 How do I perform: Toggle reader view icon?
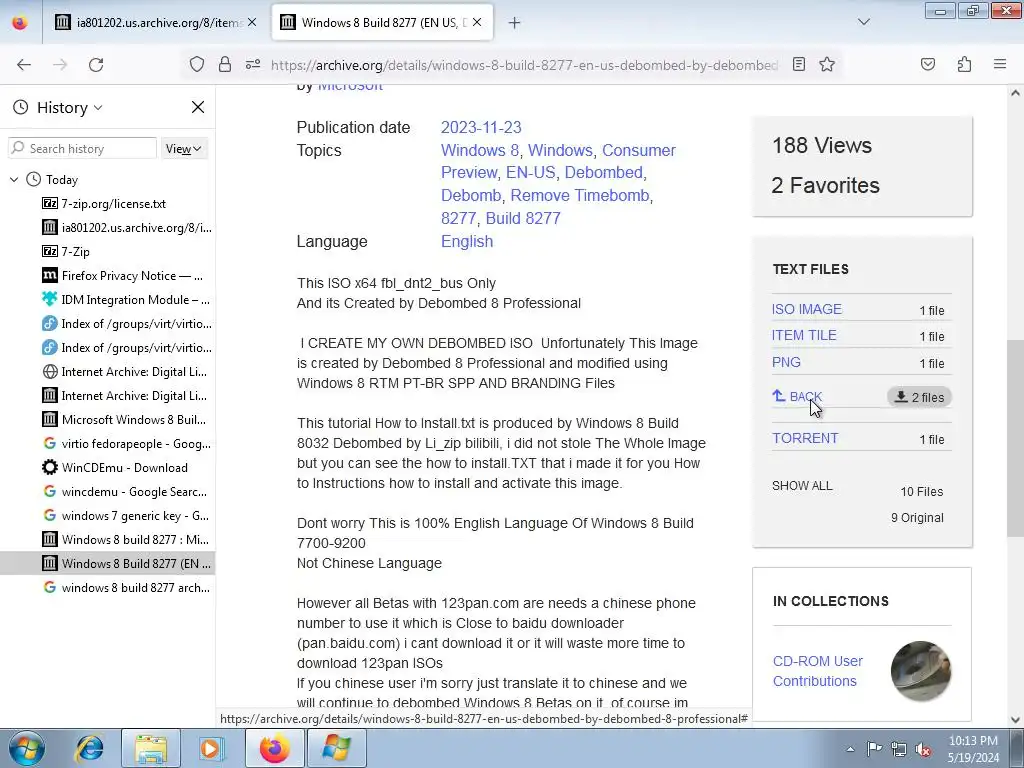click(x=799, y=64)
